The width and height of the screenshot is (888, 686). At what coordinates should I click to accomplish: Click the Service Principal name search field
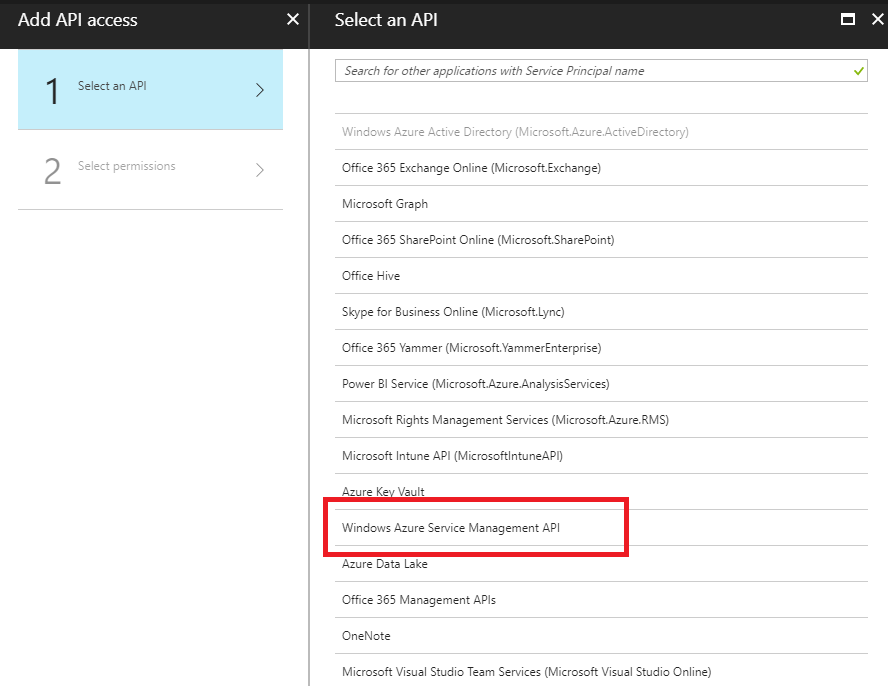click(601, 71)
